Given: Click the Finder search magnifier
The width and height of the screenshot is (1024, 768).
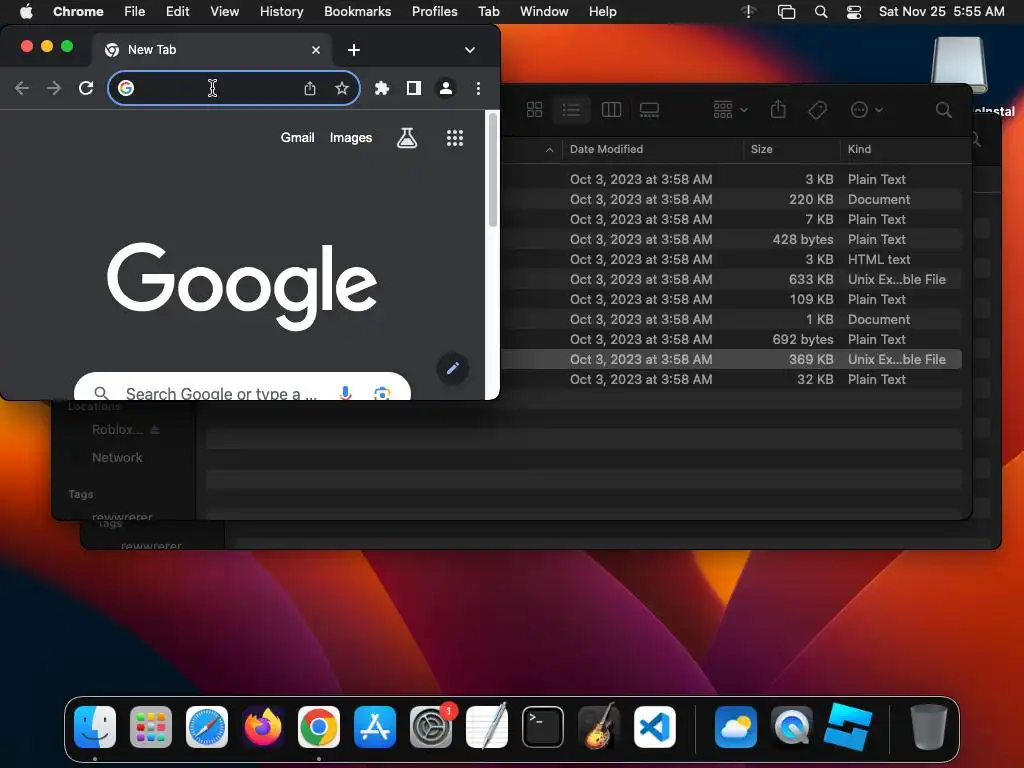Looking at the screenshot, I should 944,110.
